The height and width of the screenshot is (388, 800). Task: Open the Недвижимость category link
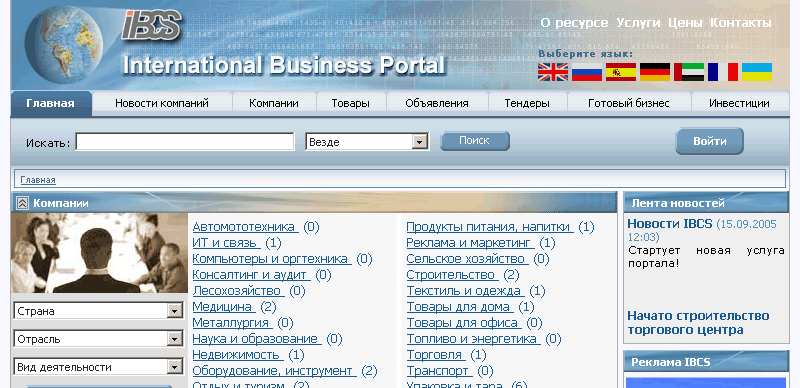pyautogui.click(x=237, y=355)
